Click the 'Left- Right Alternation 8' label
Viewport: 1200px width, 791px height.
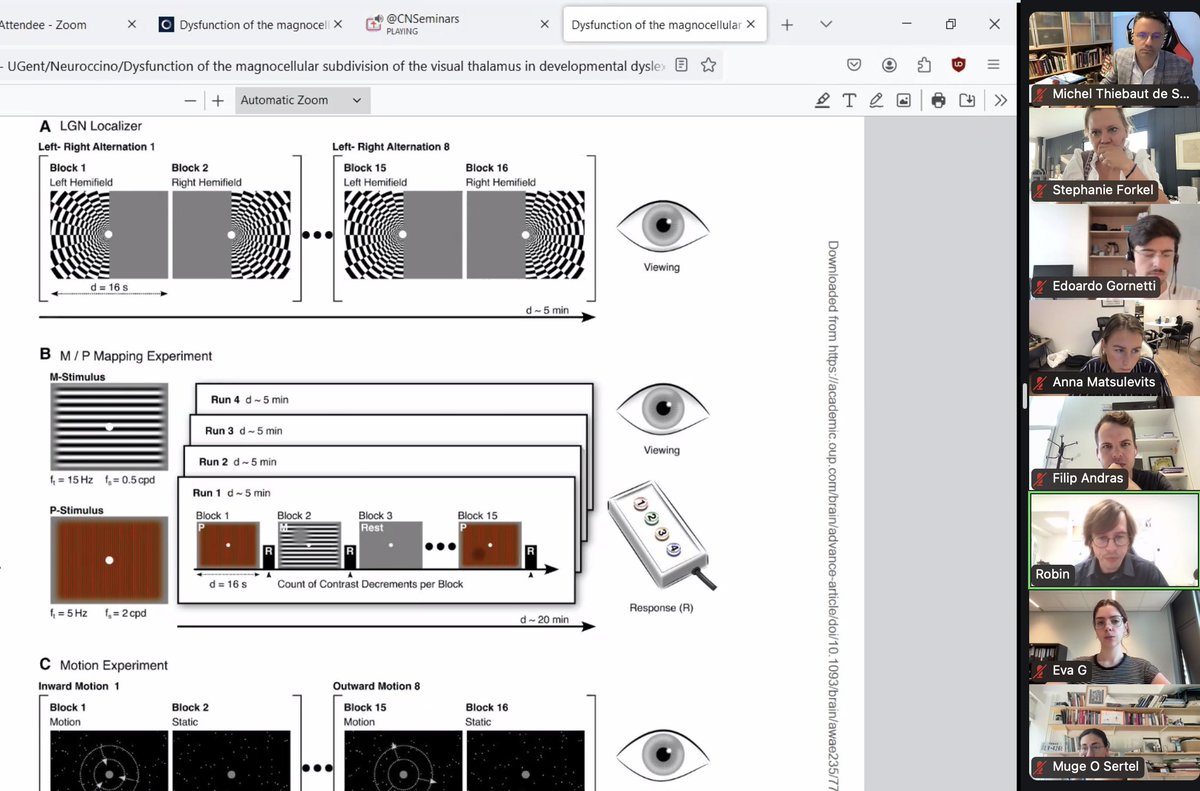click(391, 147)
